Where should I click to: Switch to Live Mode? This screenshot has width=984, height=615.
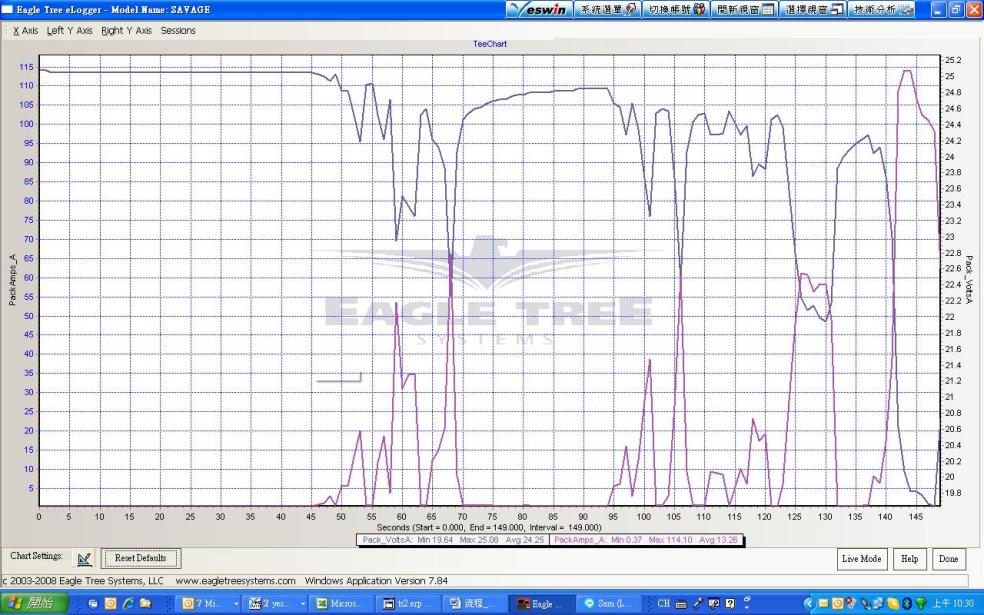(861, 558)
